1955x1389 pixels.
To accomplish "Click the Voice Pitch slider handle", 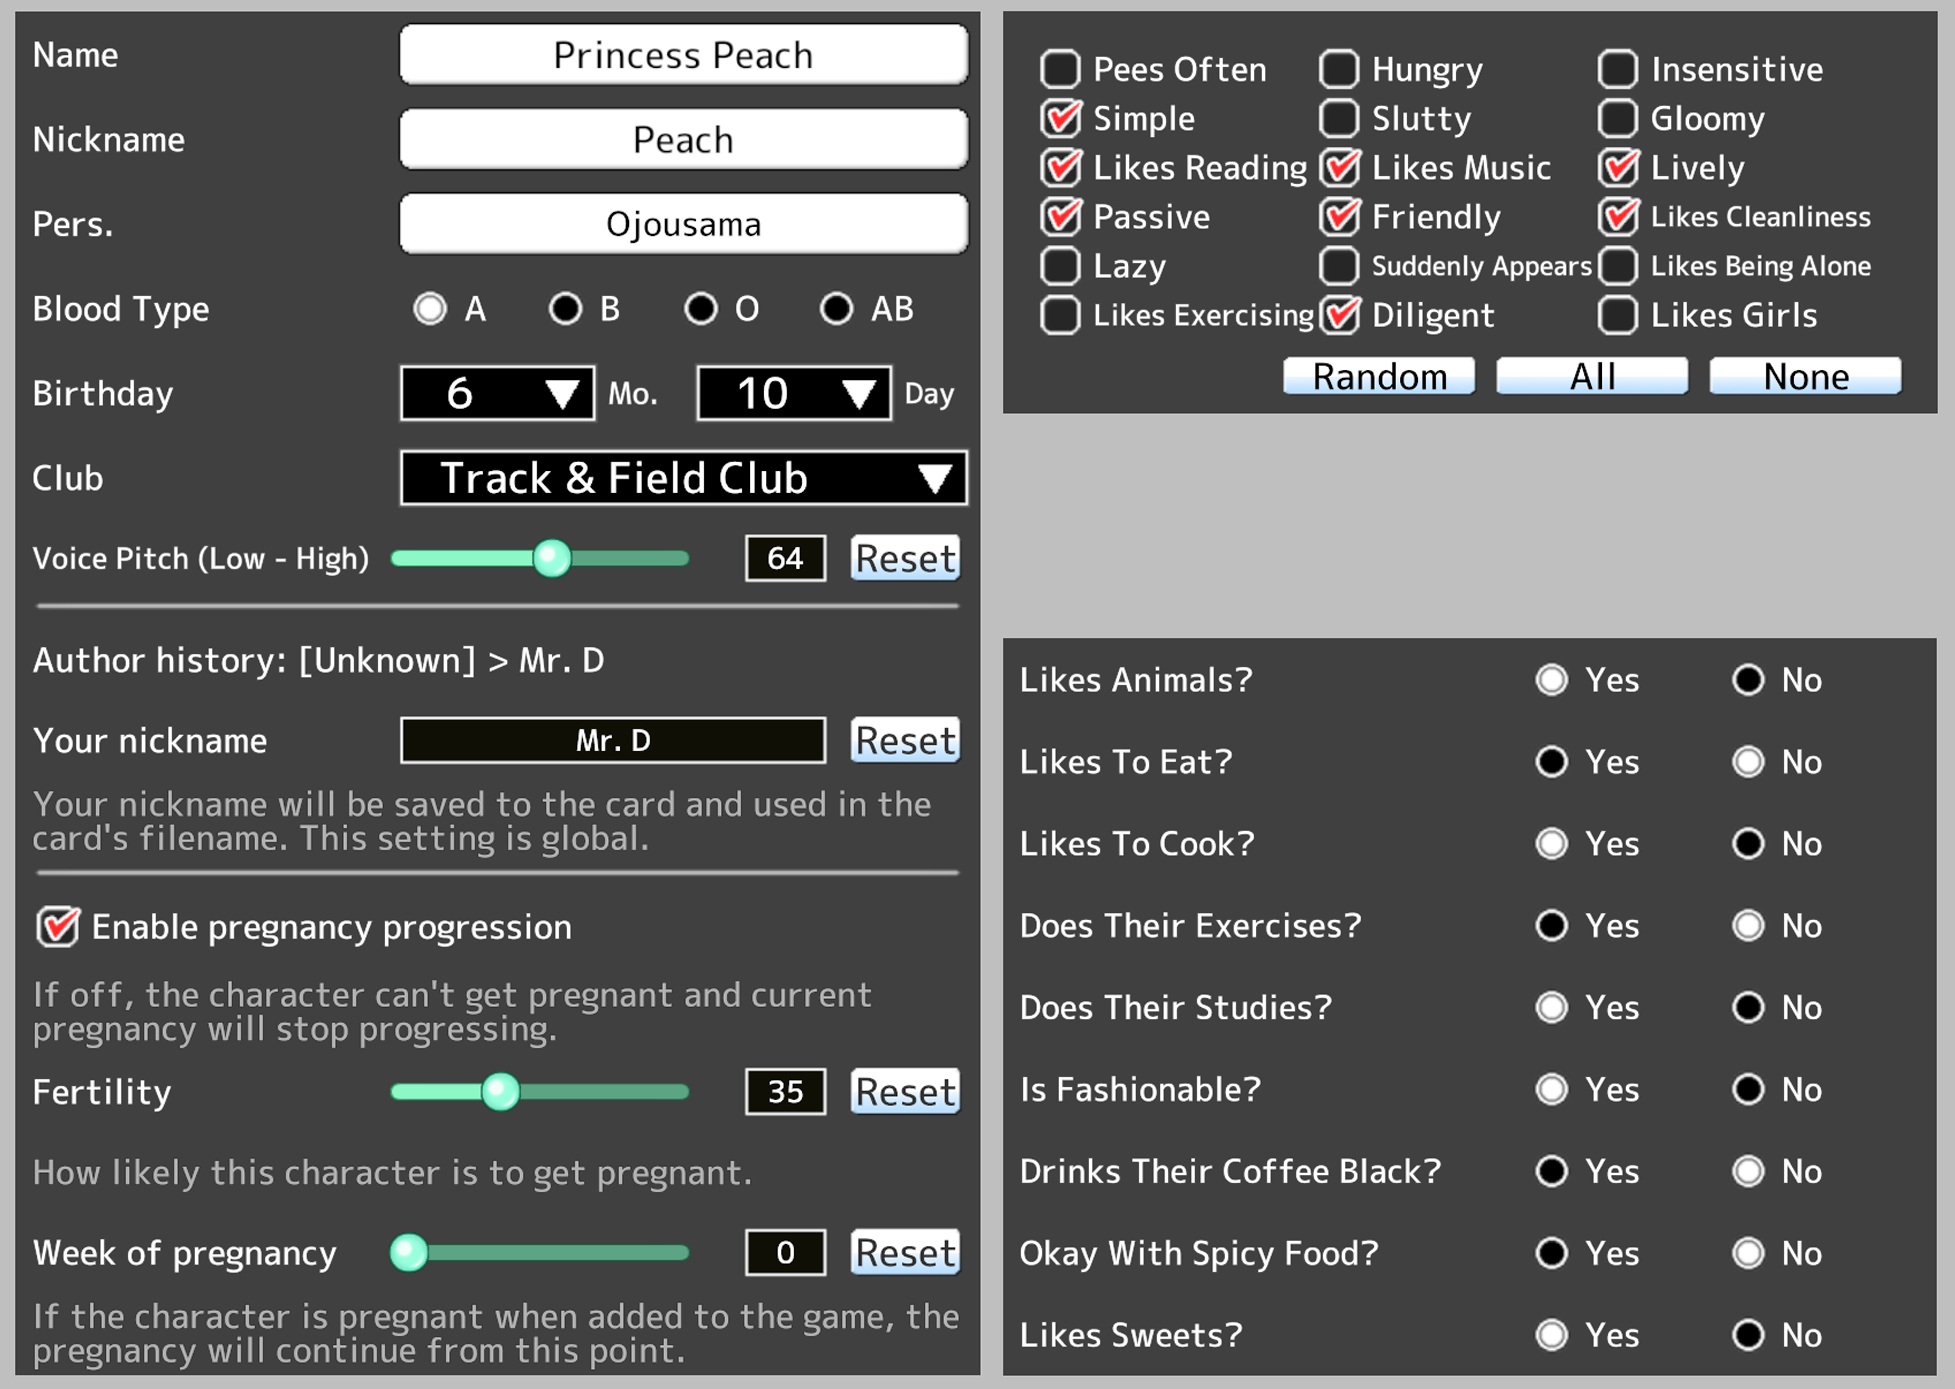I will (551, 558).
